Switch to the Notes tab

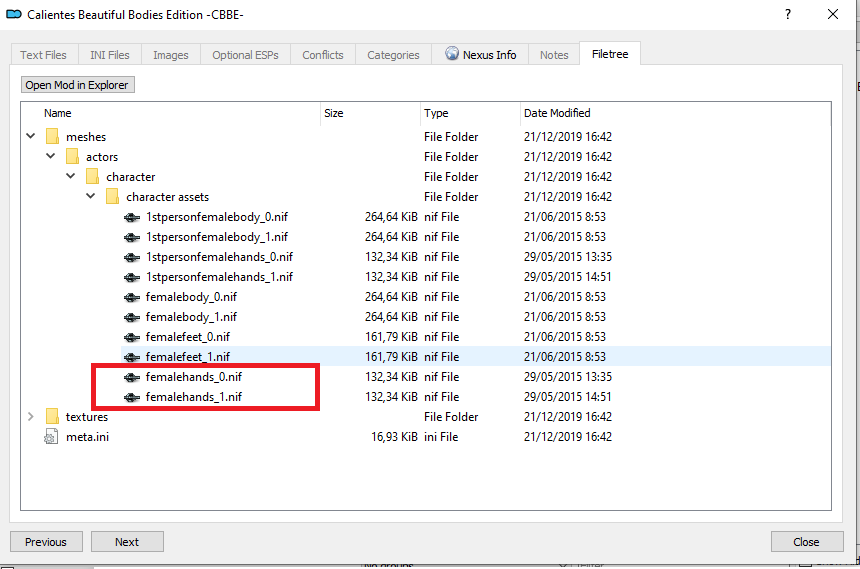pos(554,55)
